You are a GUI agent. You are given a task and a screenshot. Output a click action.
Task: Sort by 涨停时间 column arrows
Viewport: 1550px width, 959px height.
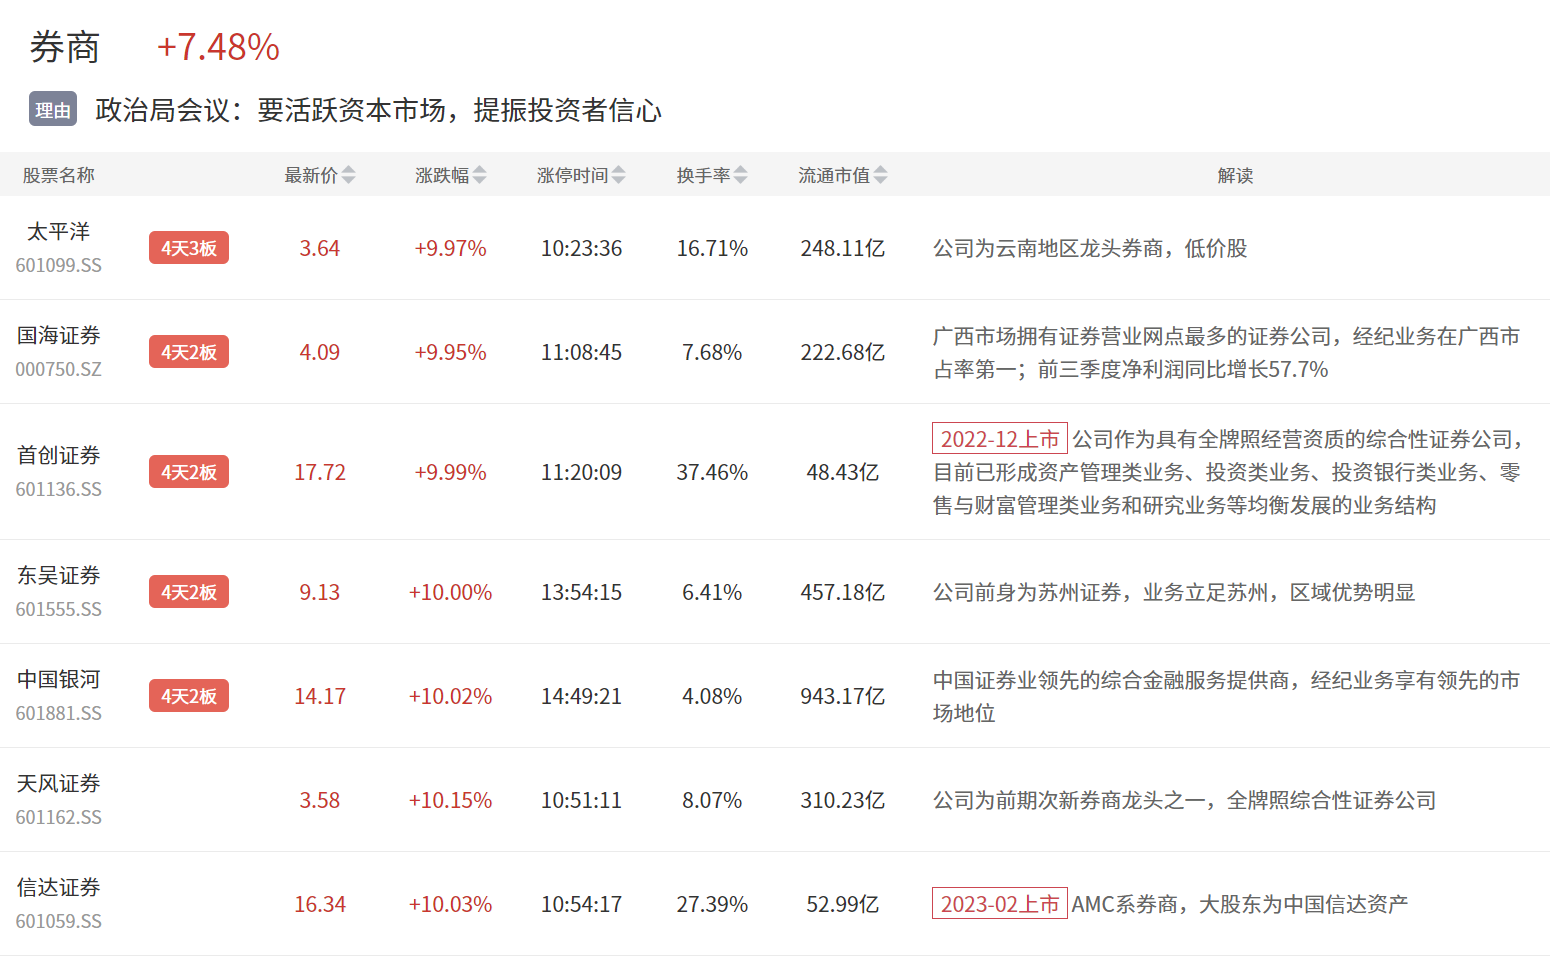[618, 175]
